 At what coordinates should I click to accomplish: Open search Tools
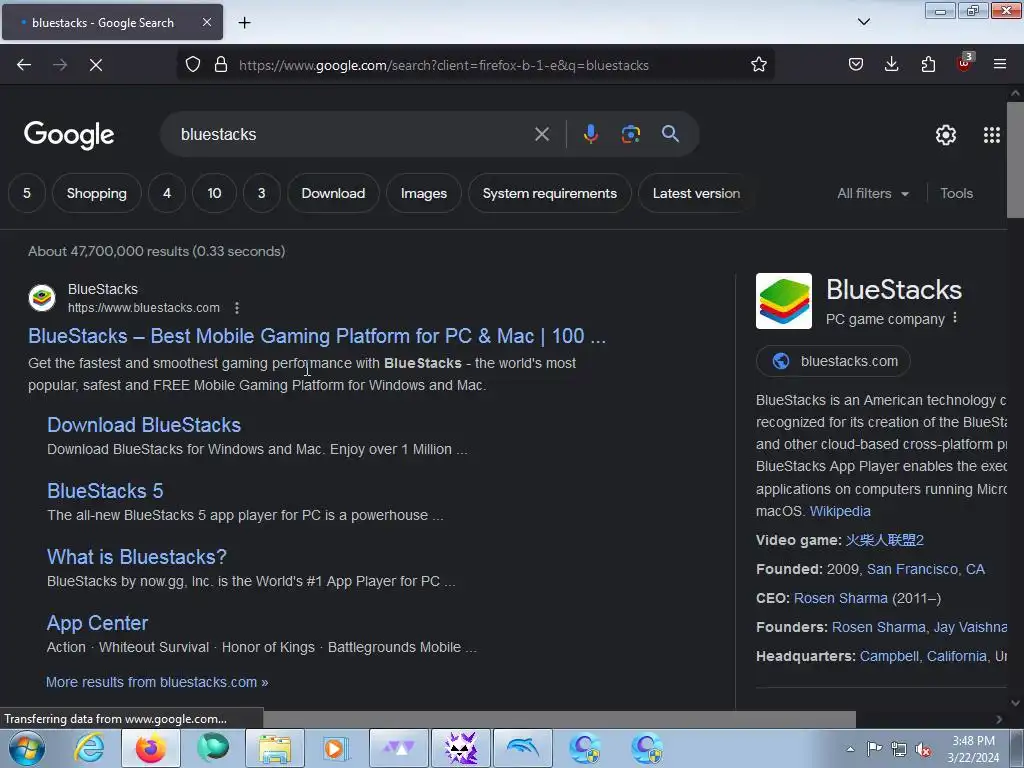(x=956, y=193)
